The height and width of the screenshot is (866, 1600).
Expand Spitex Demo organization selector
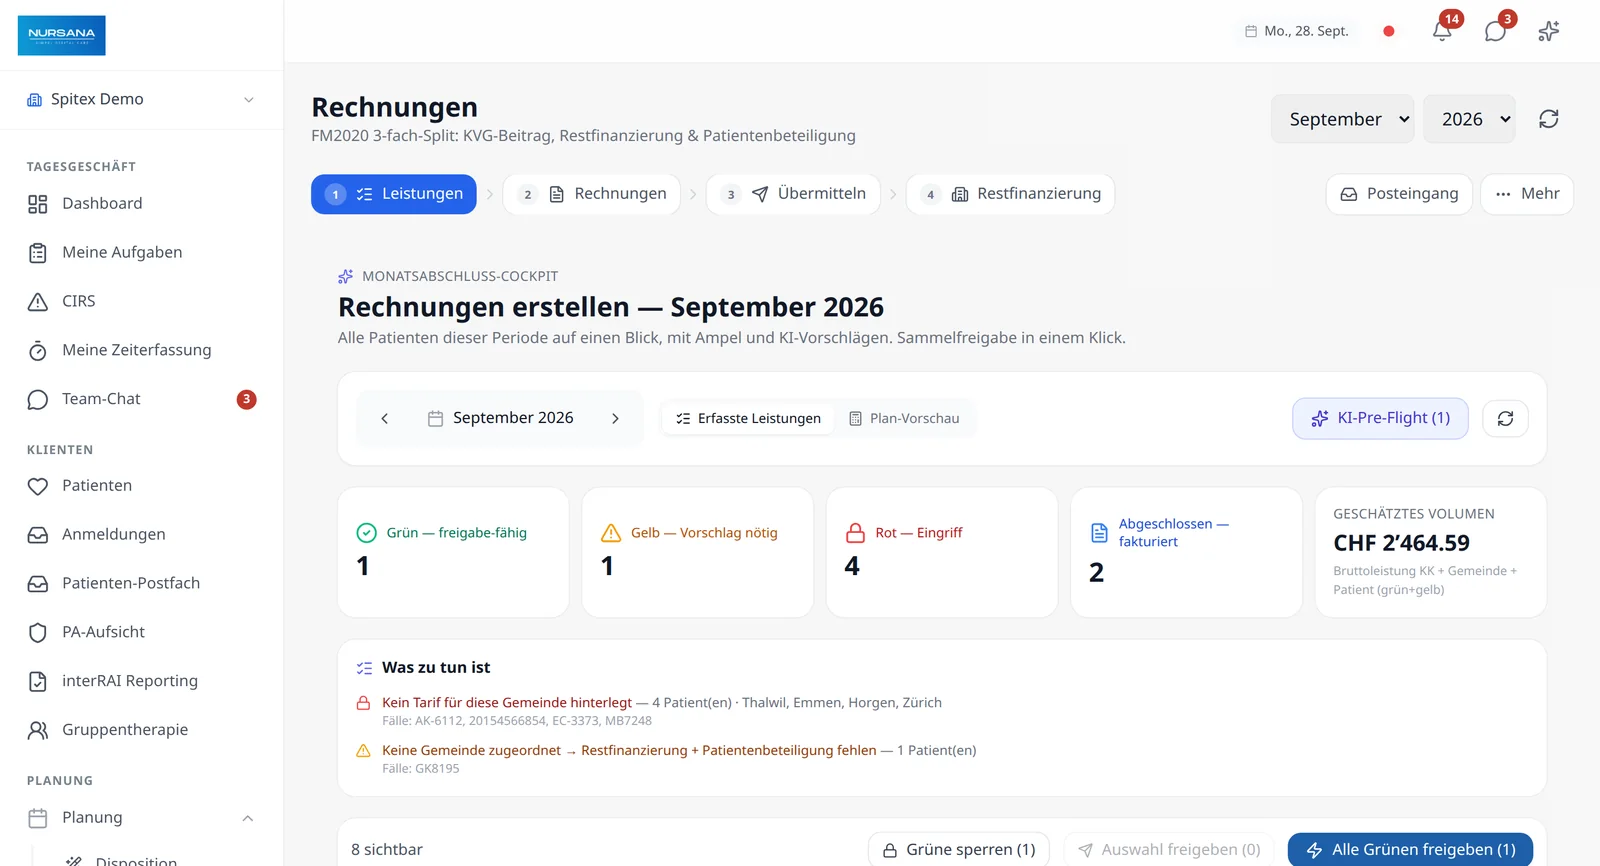point(141,99)
